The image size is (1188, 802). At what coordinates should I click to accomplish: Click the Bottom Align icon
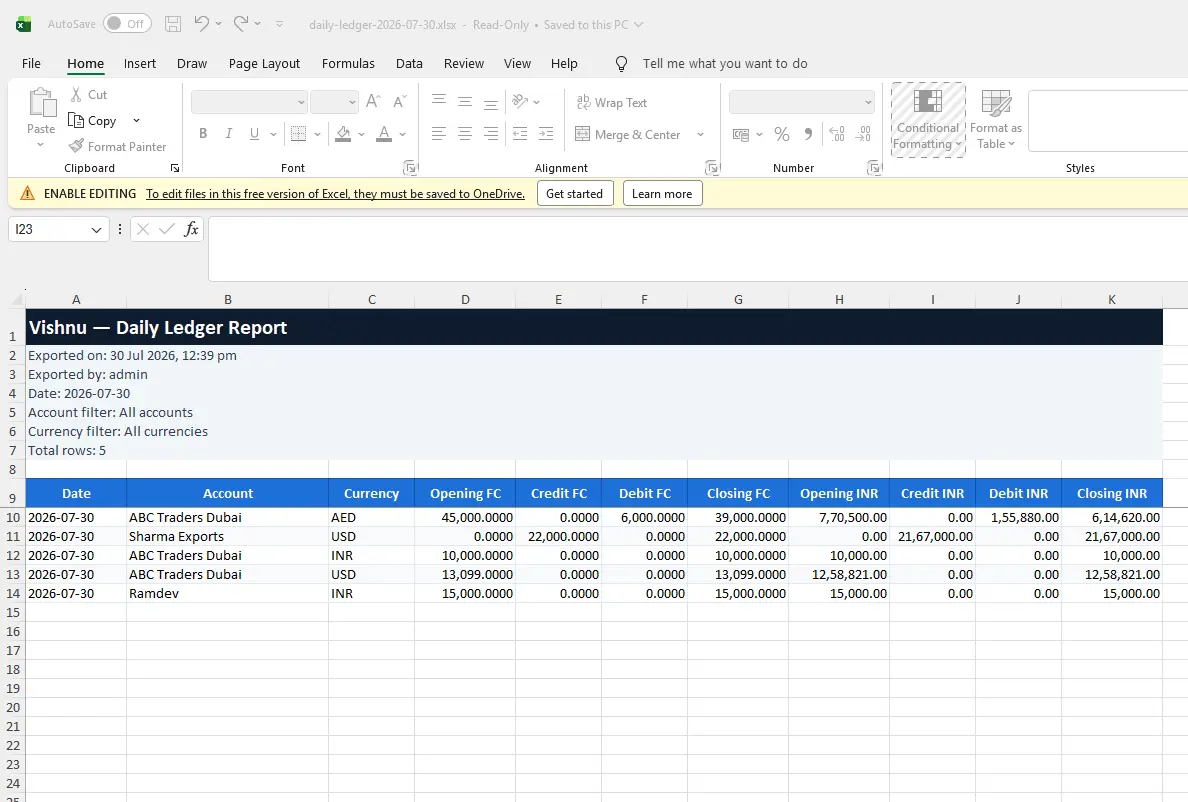[491, 103]
